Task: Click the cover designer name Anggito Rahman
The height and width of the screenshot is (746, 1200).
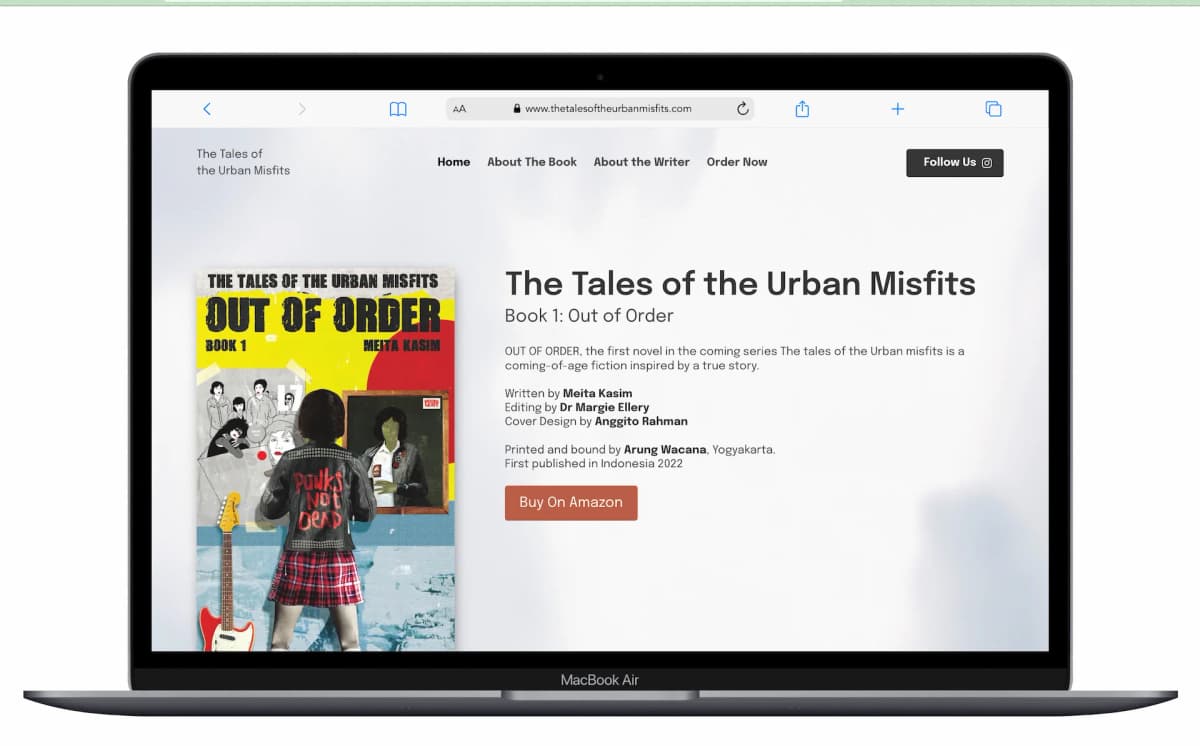Action: pyautogui.click(x=641, y=422)
